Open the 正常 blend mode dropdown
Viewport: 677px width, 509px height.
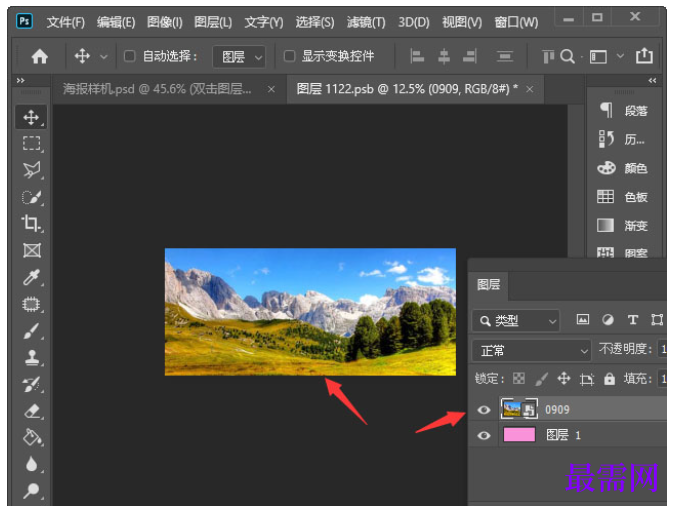tap(531, 350)
